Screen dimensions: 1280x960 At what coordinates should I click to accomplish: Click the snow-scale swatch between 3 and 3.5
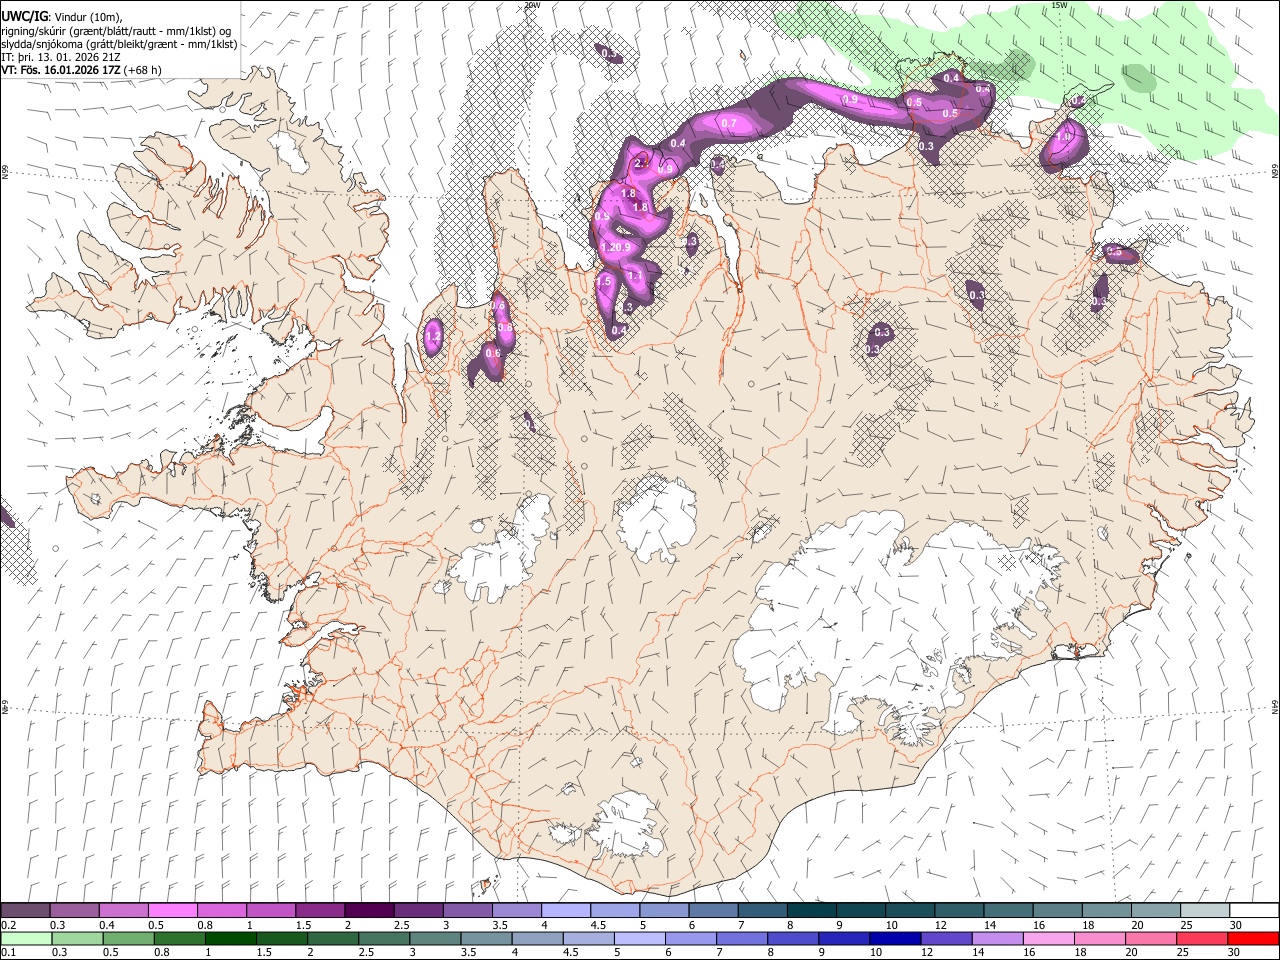click(x=467, y=910)
